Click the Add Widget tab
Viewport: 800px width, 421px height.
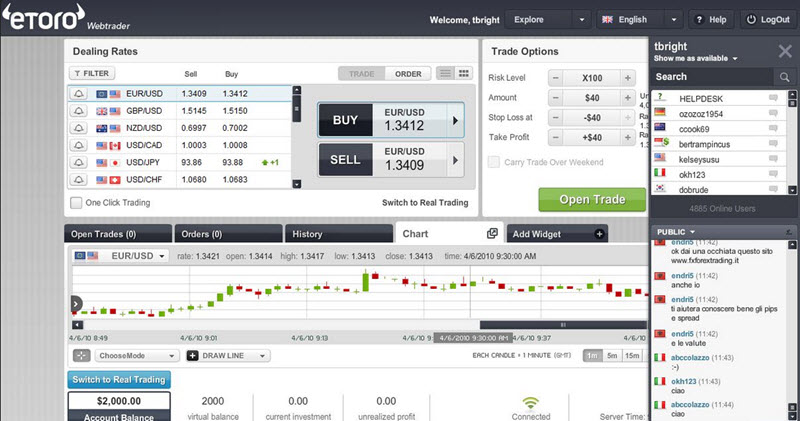click(557, 234)
